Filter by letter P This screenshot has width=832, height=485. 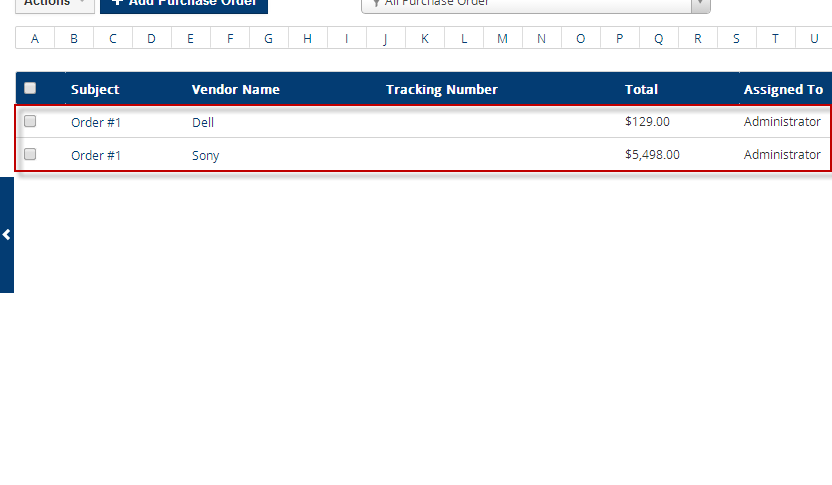620,38
